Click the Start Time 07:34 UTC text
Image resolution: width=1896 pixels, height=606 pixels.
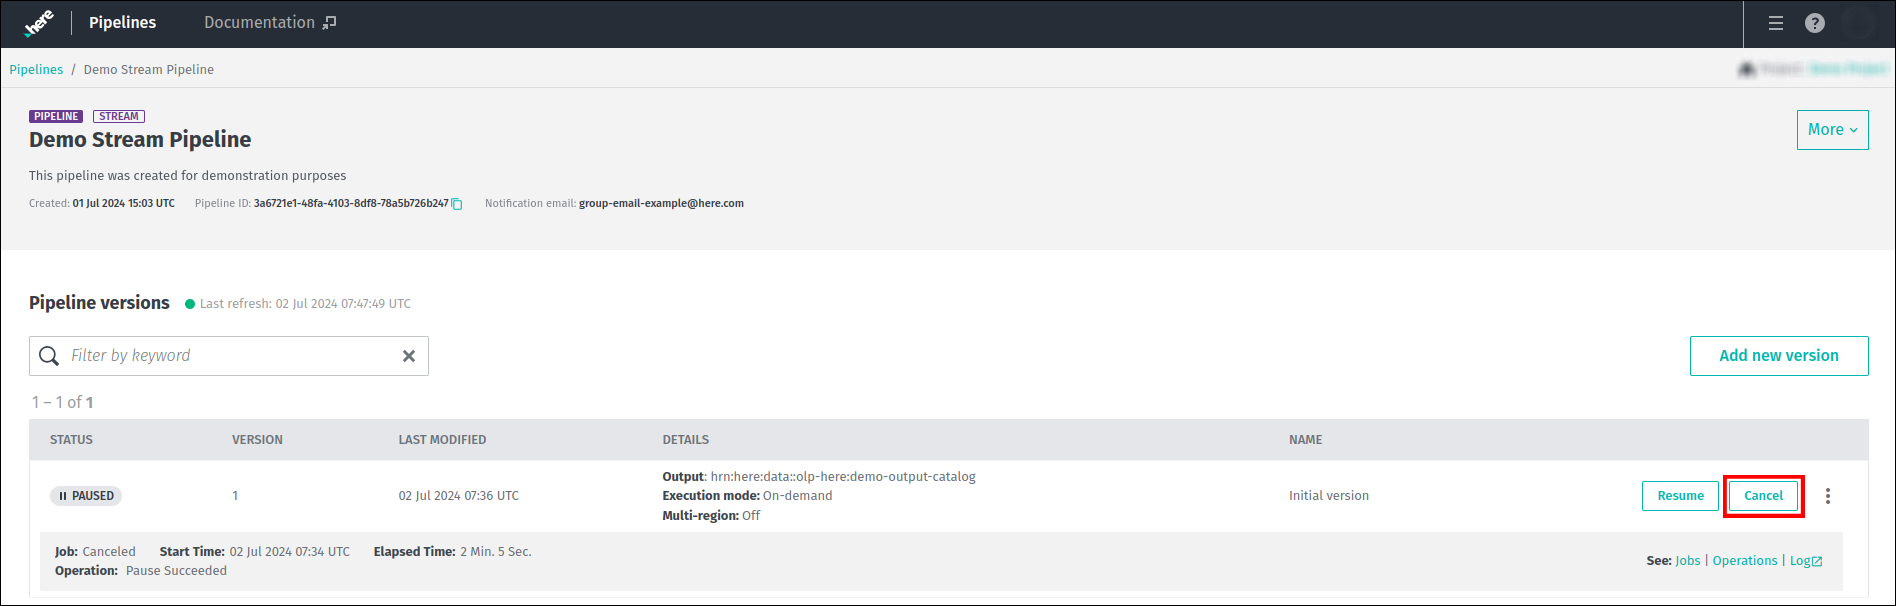pyautogui.click(x=255, y=552)
